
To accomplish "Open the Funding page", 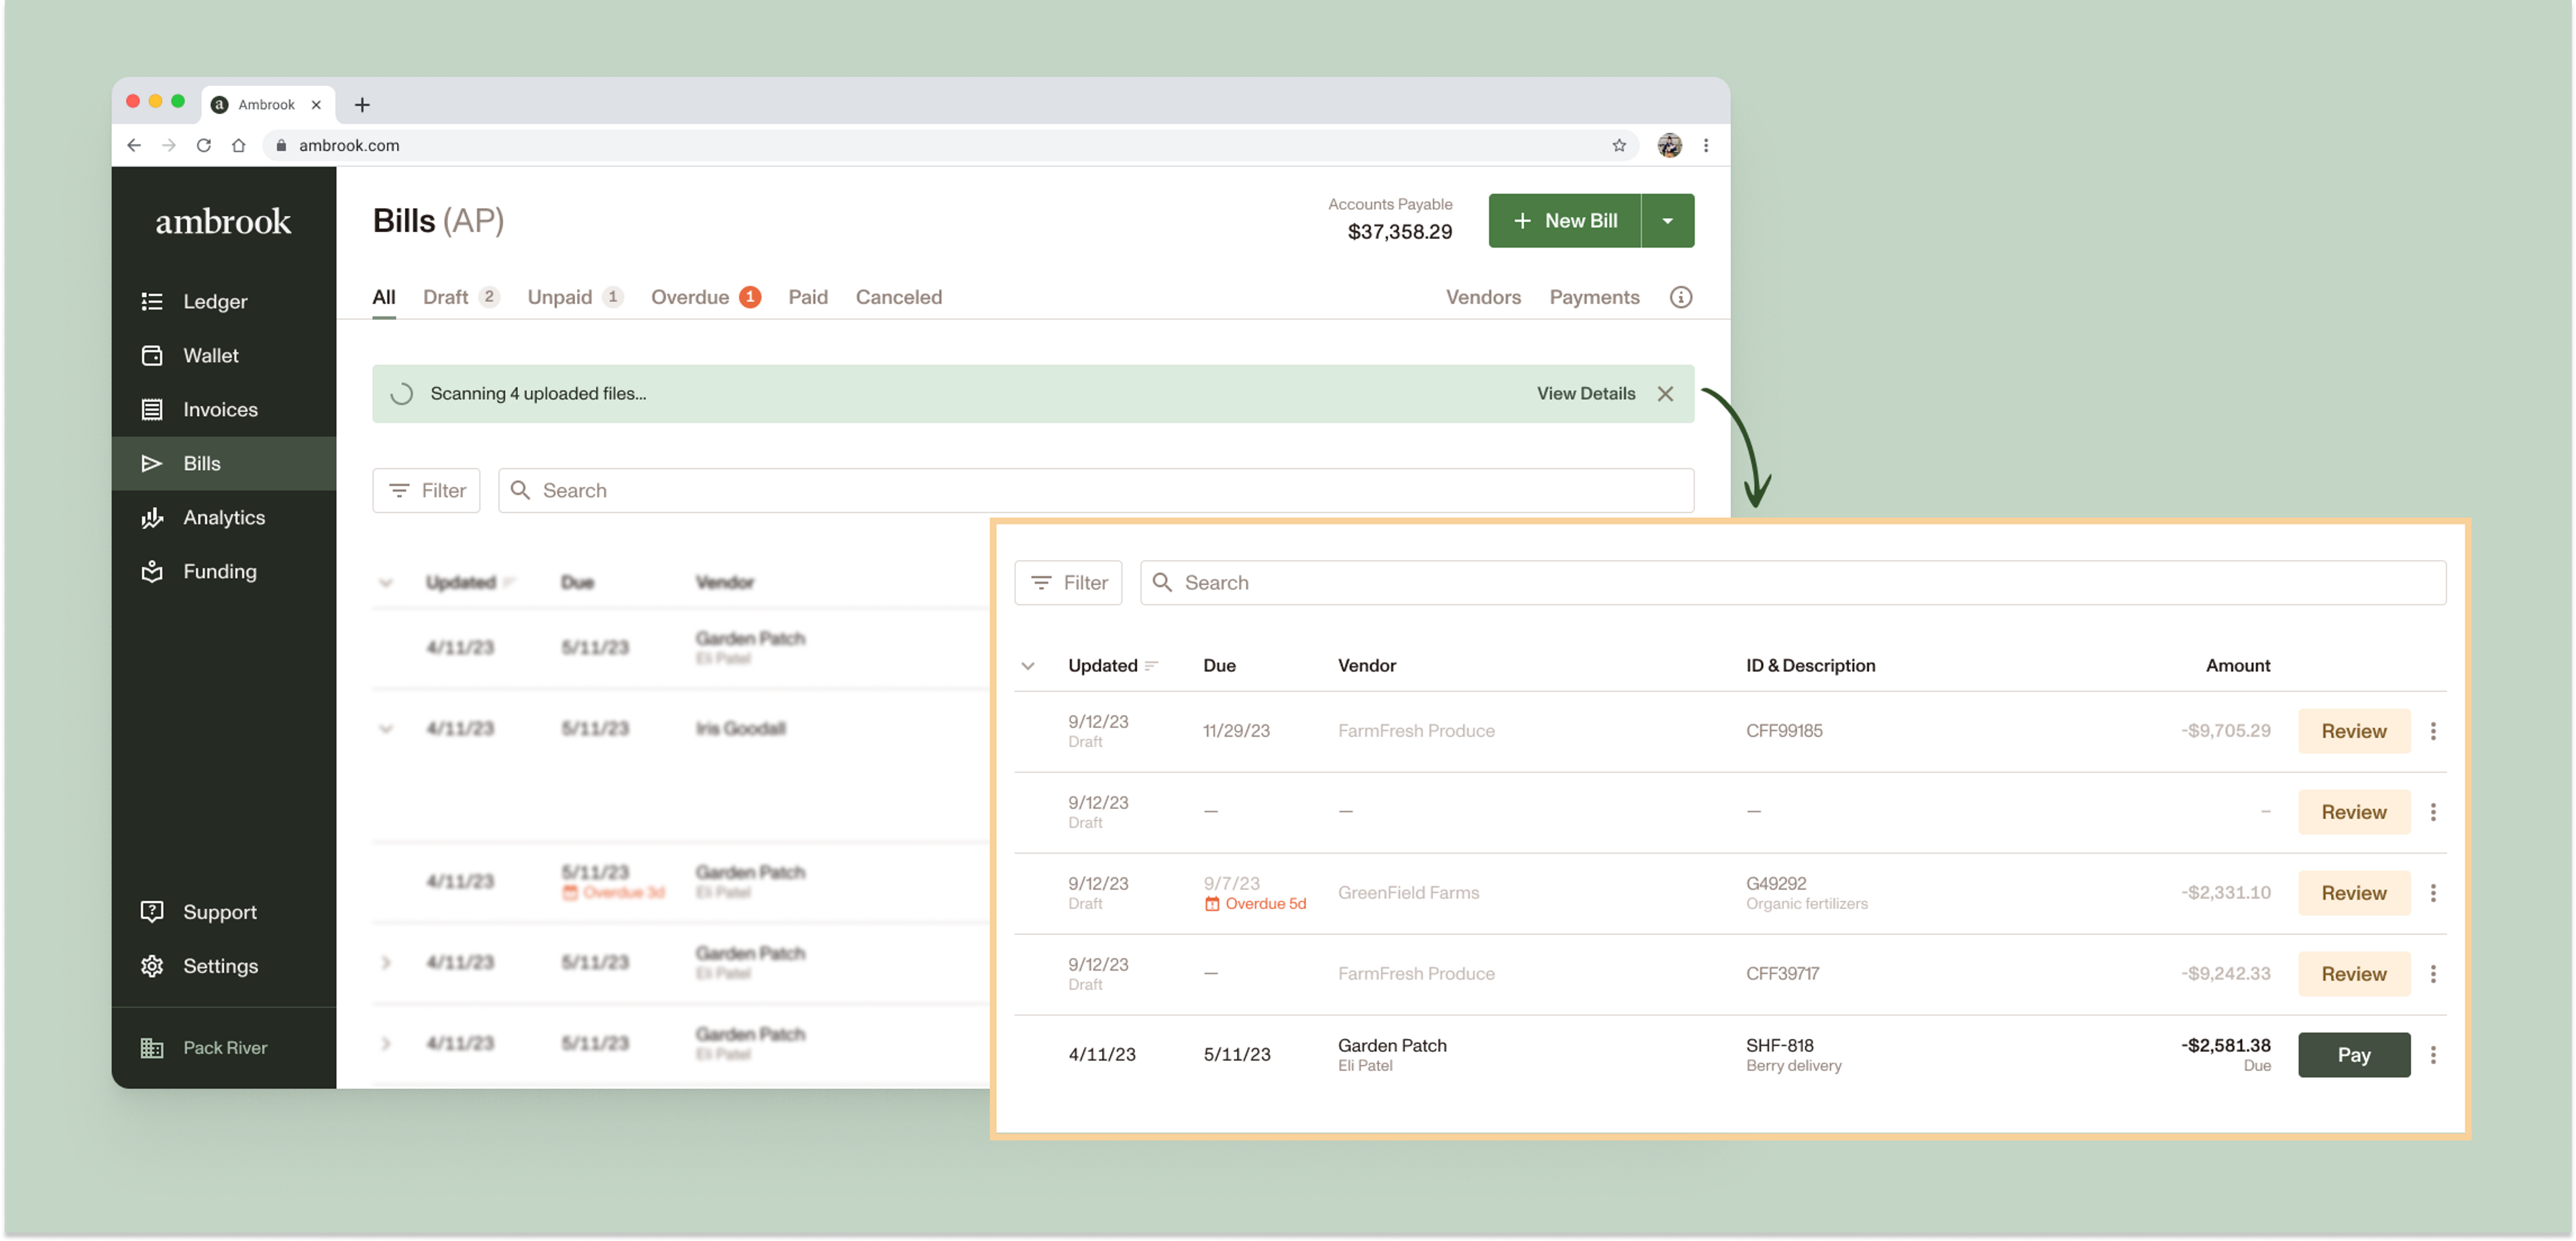I will coord(219,571).
